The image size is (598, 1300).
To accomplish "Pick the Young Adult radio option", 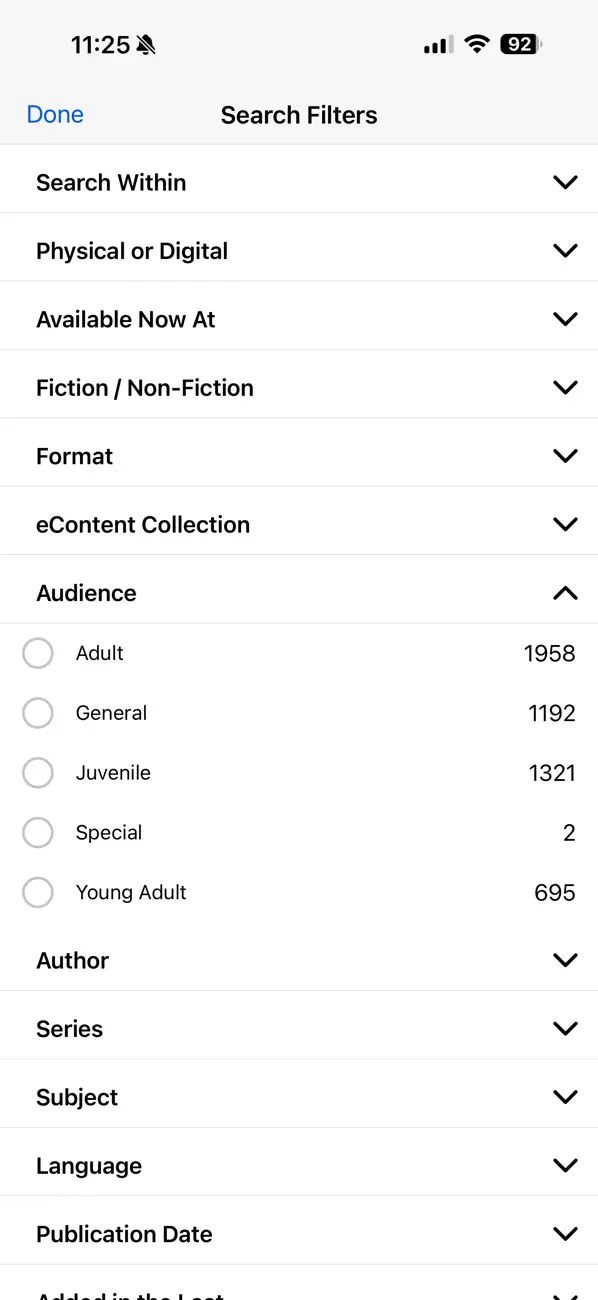I will [38, 893].
